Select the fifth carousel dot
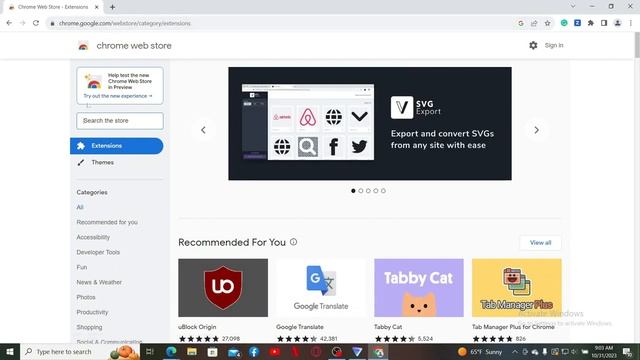The height and width of the screenshot is (360, 640). click(383, 191)
